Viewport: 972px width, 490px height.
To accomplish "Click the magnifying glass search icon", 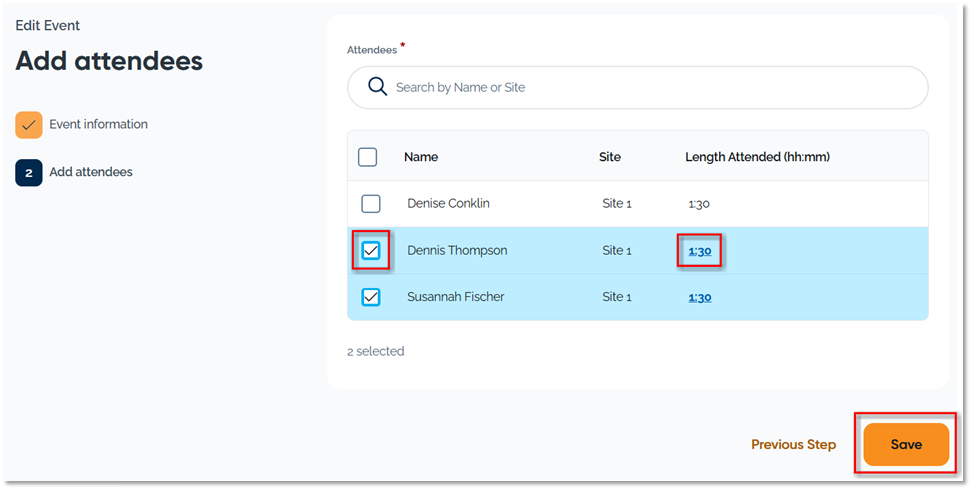I will click(377, 87).
